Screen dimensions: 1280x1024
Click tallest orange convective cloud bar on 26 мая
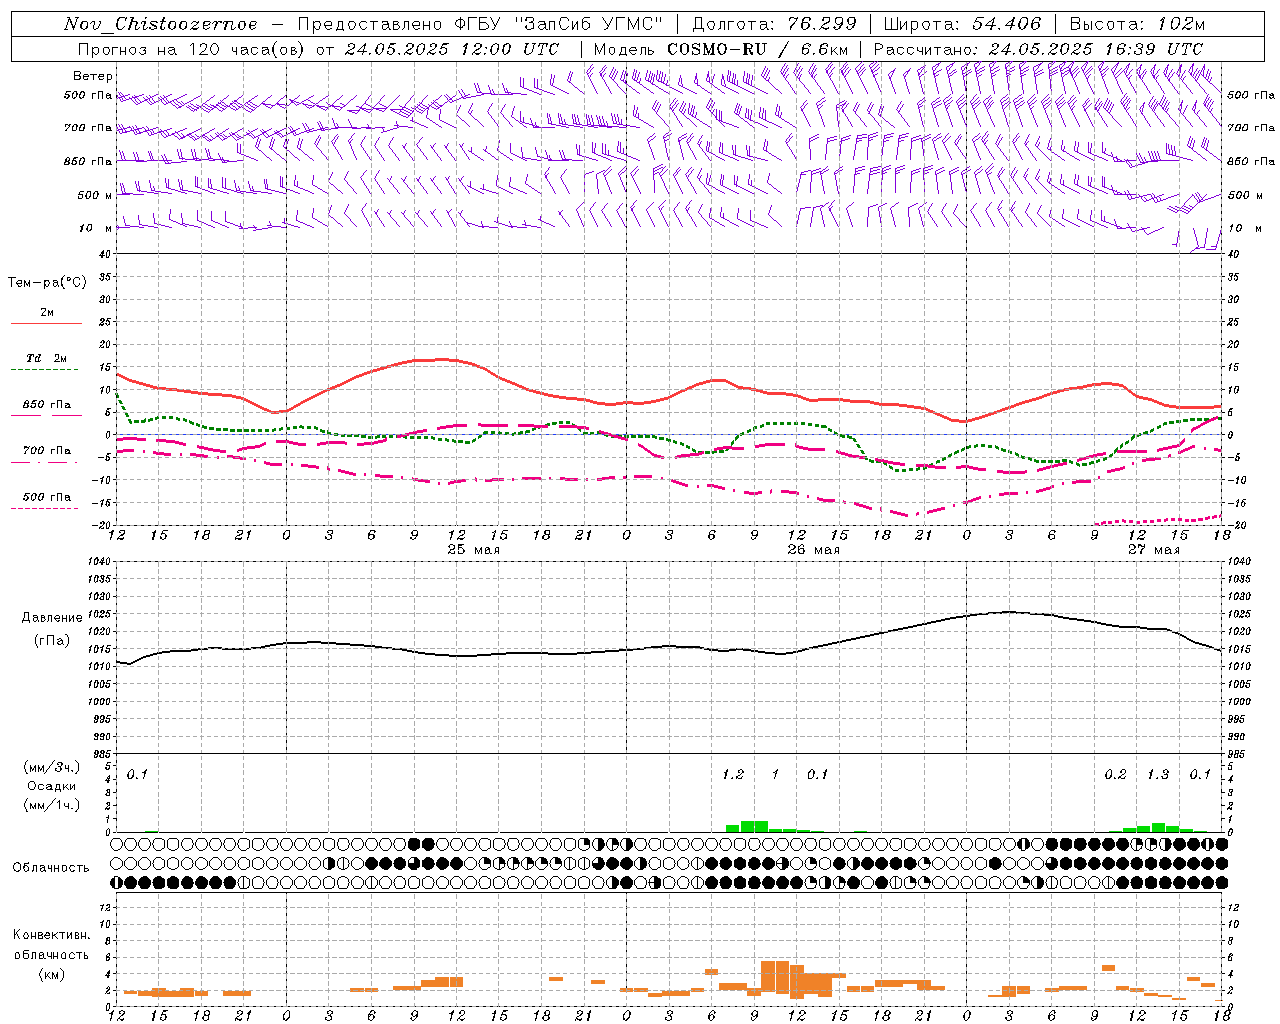coord(775,977)
